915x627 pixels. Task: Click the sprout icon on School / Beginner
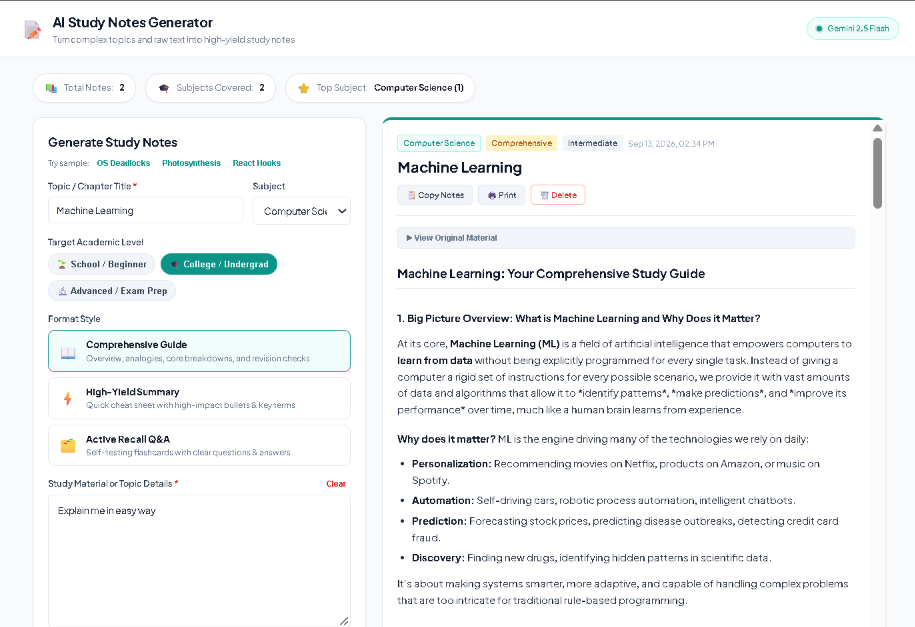[x=62, y=264]
